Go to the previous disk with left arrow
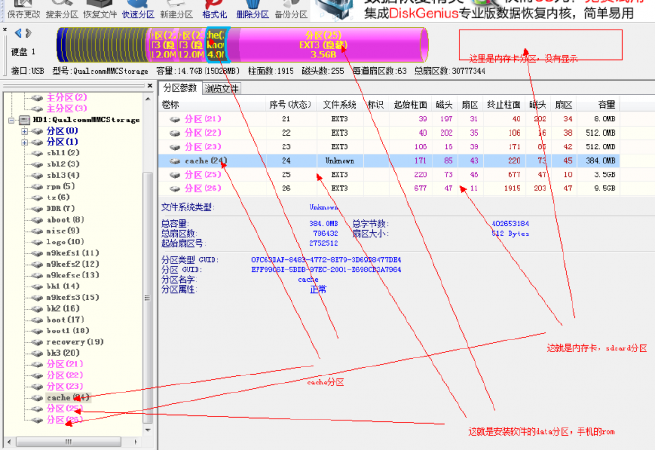Screen dimensions: 655x450 point(18,33)
